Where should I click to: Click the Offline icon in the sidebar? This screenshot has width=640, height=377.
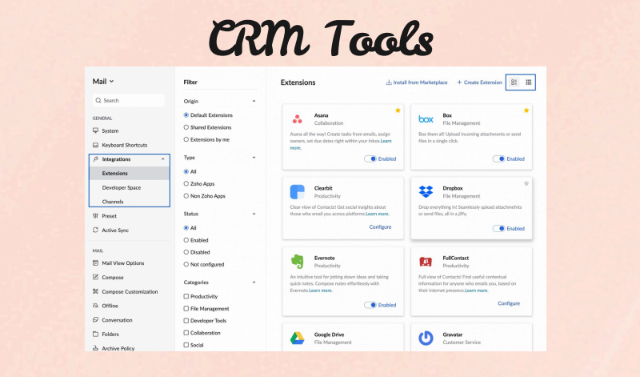coord(96,306)
